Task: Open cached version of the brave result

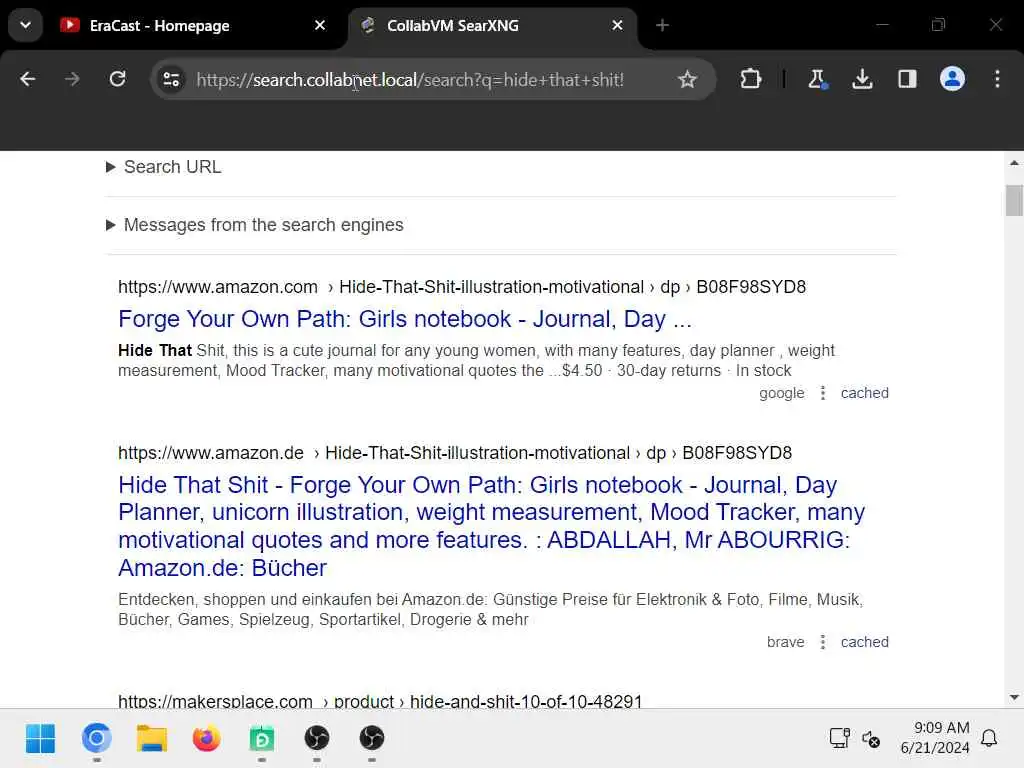Action: 864,642
